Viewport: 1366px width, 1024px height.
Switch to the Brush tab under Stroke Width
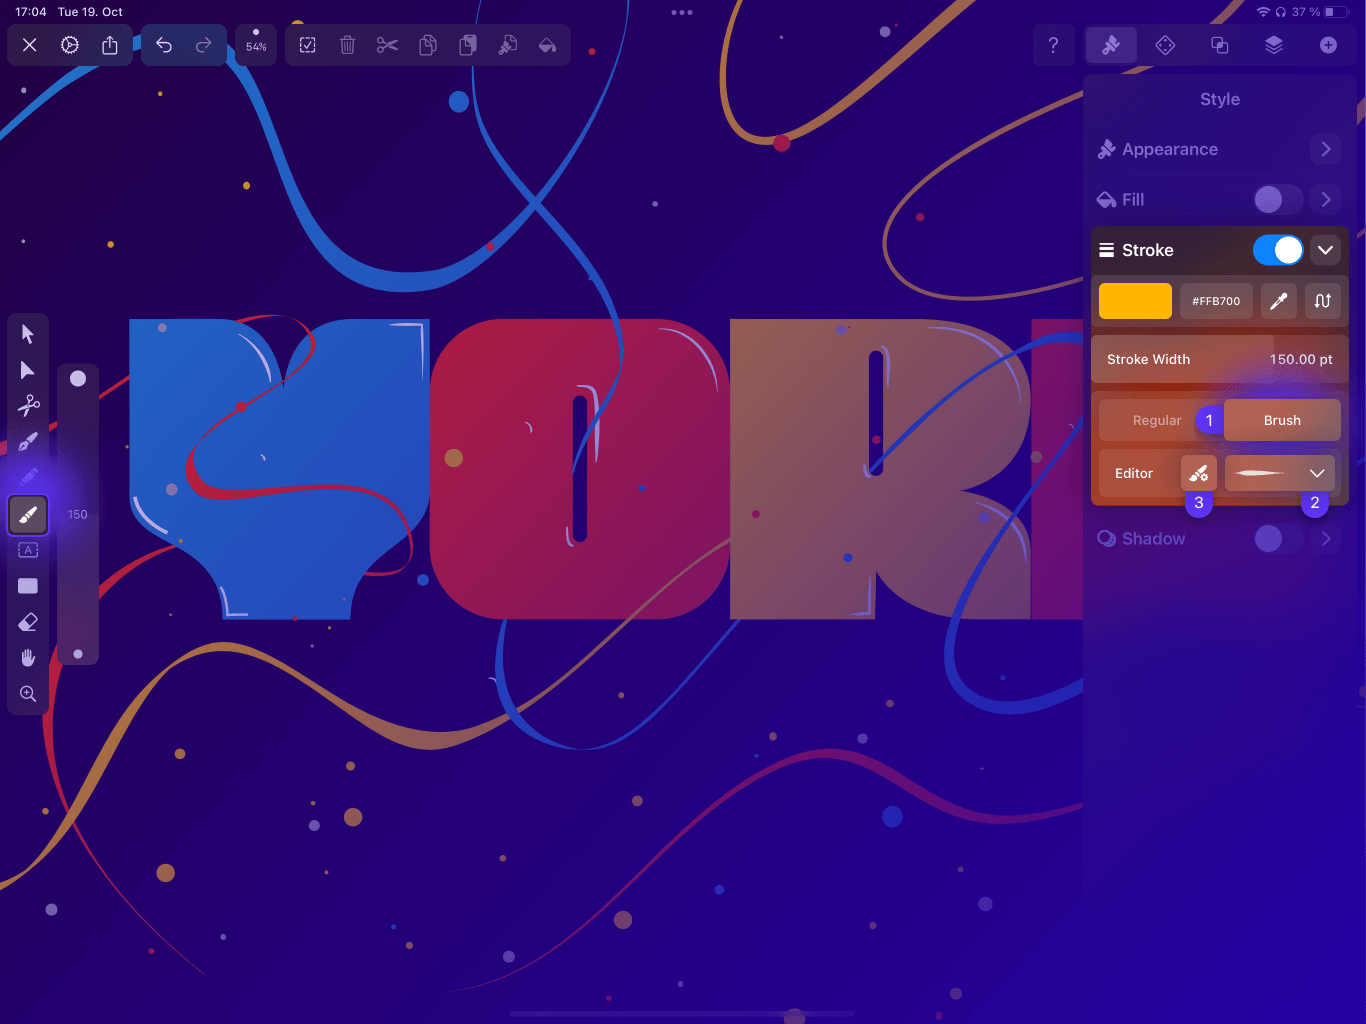(x=1282, y=420)
